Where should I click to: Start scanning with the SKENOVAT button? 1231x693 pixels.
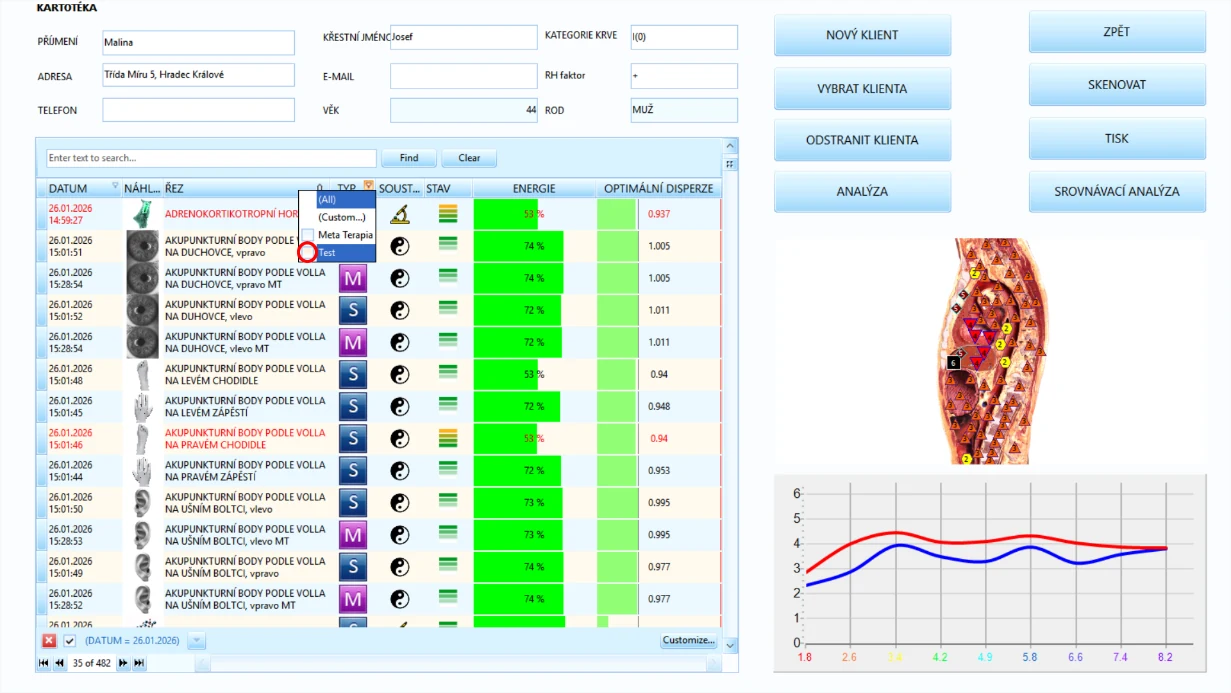[x=1117, y=85]
